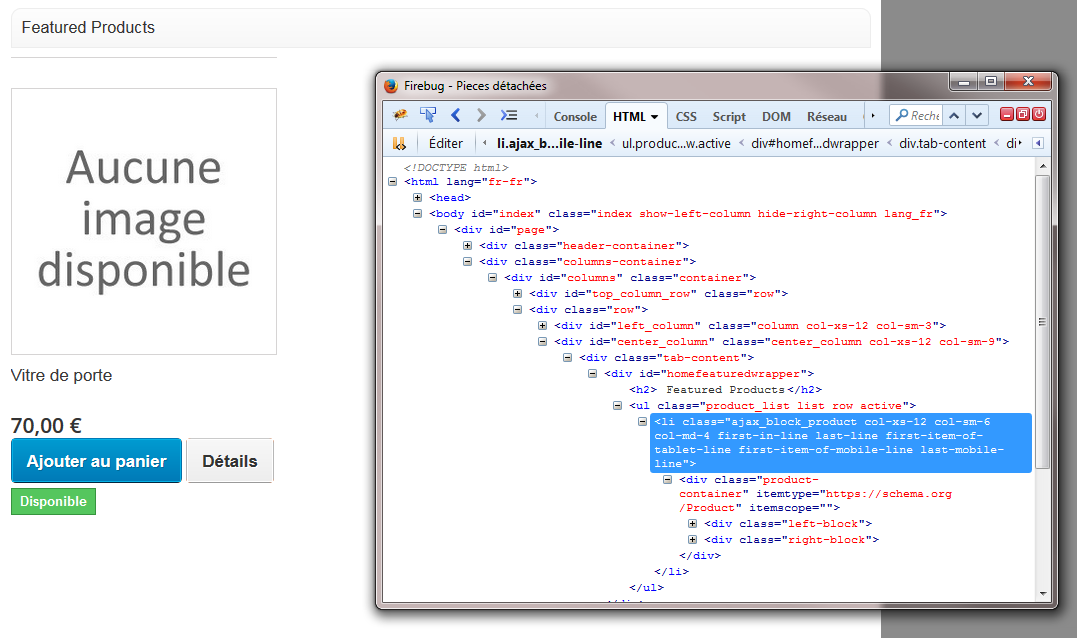Click the Firefox logo in Firebug titlebar

(x=391, y=86)
